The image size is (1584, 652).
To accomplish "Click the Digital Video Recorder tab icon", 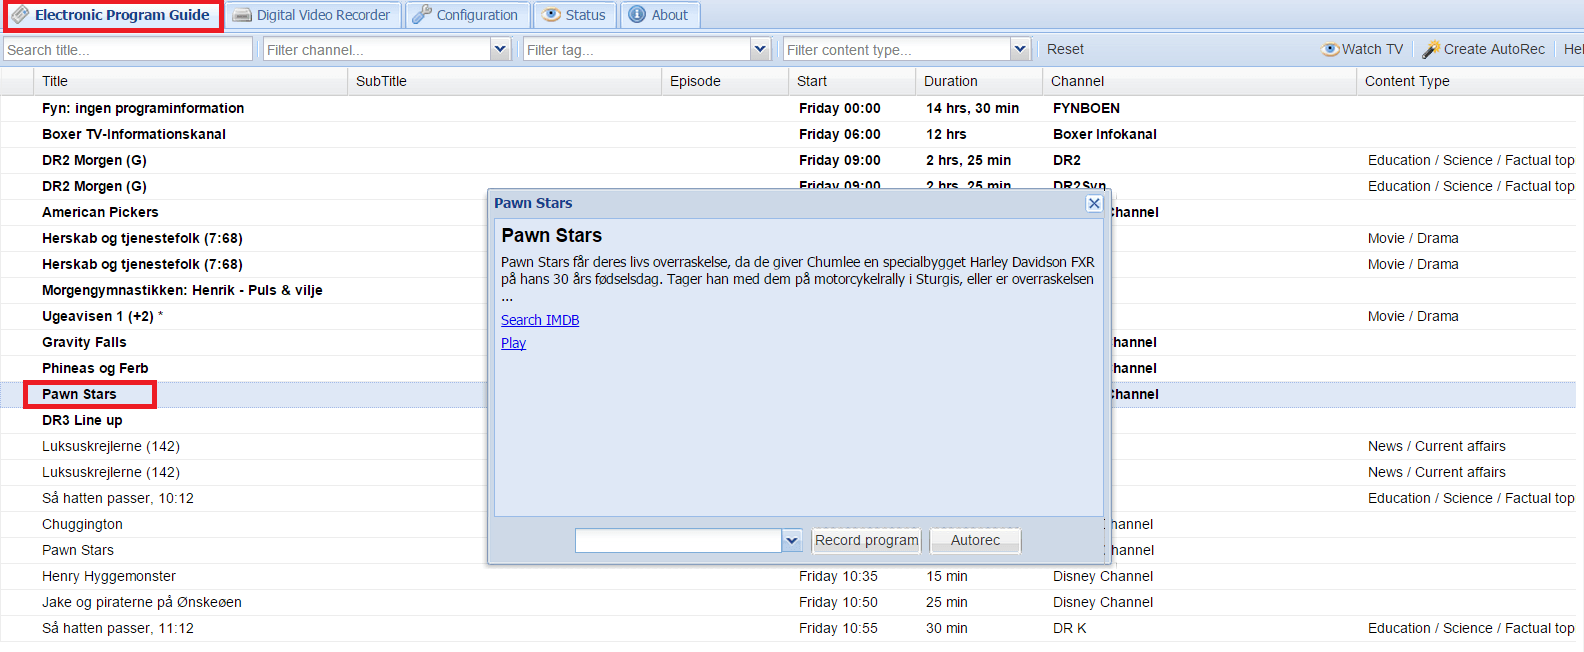I will (x=242, y=15).
